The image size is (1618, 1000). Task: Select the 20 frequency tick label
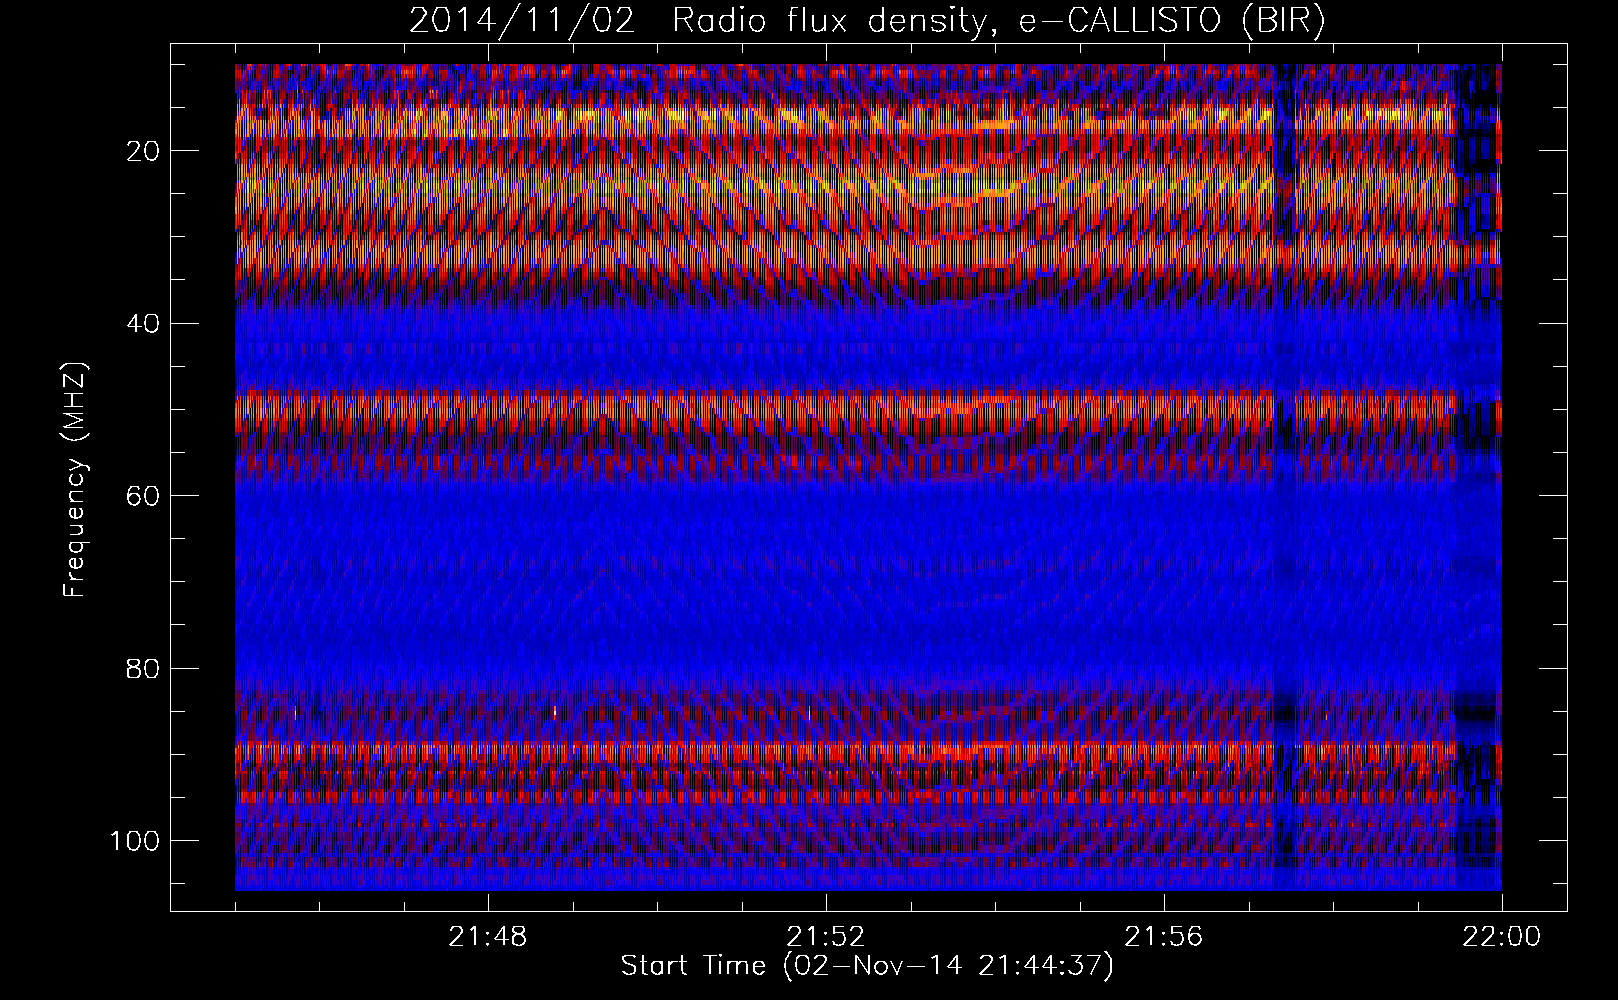(141, 151)
